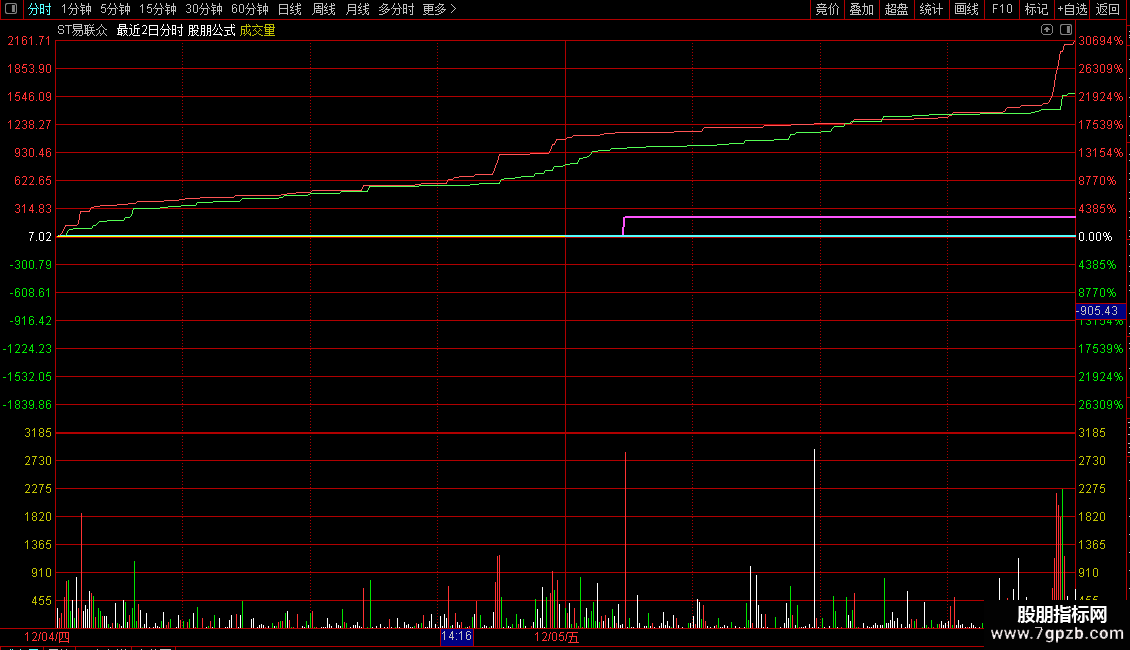Click the yellow 成交量 volume label
Screen dimensions: 1130x650
(x=257, y=30)
